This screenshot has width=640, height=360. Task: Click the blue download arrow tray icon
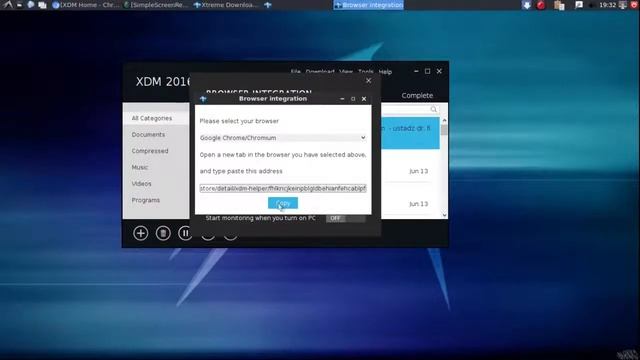tap(526, 5)
